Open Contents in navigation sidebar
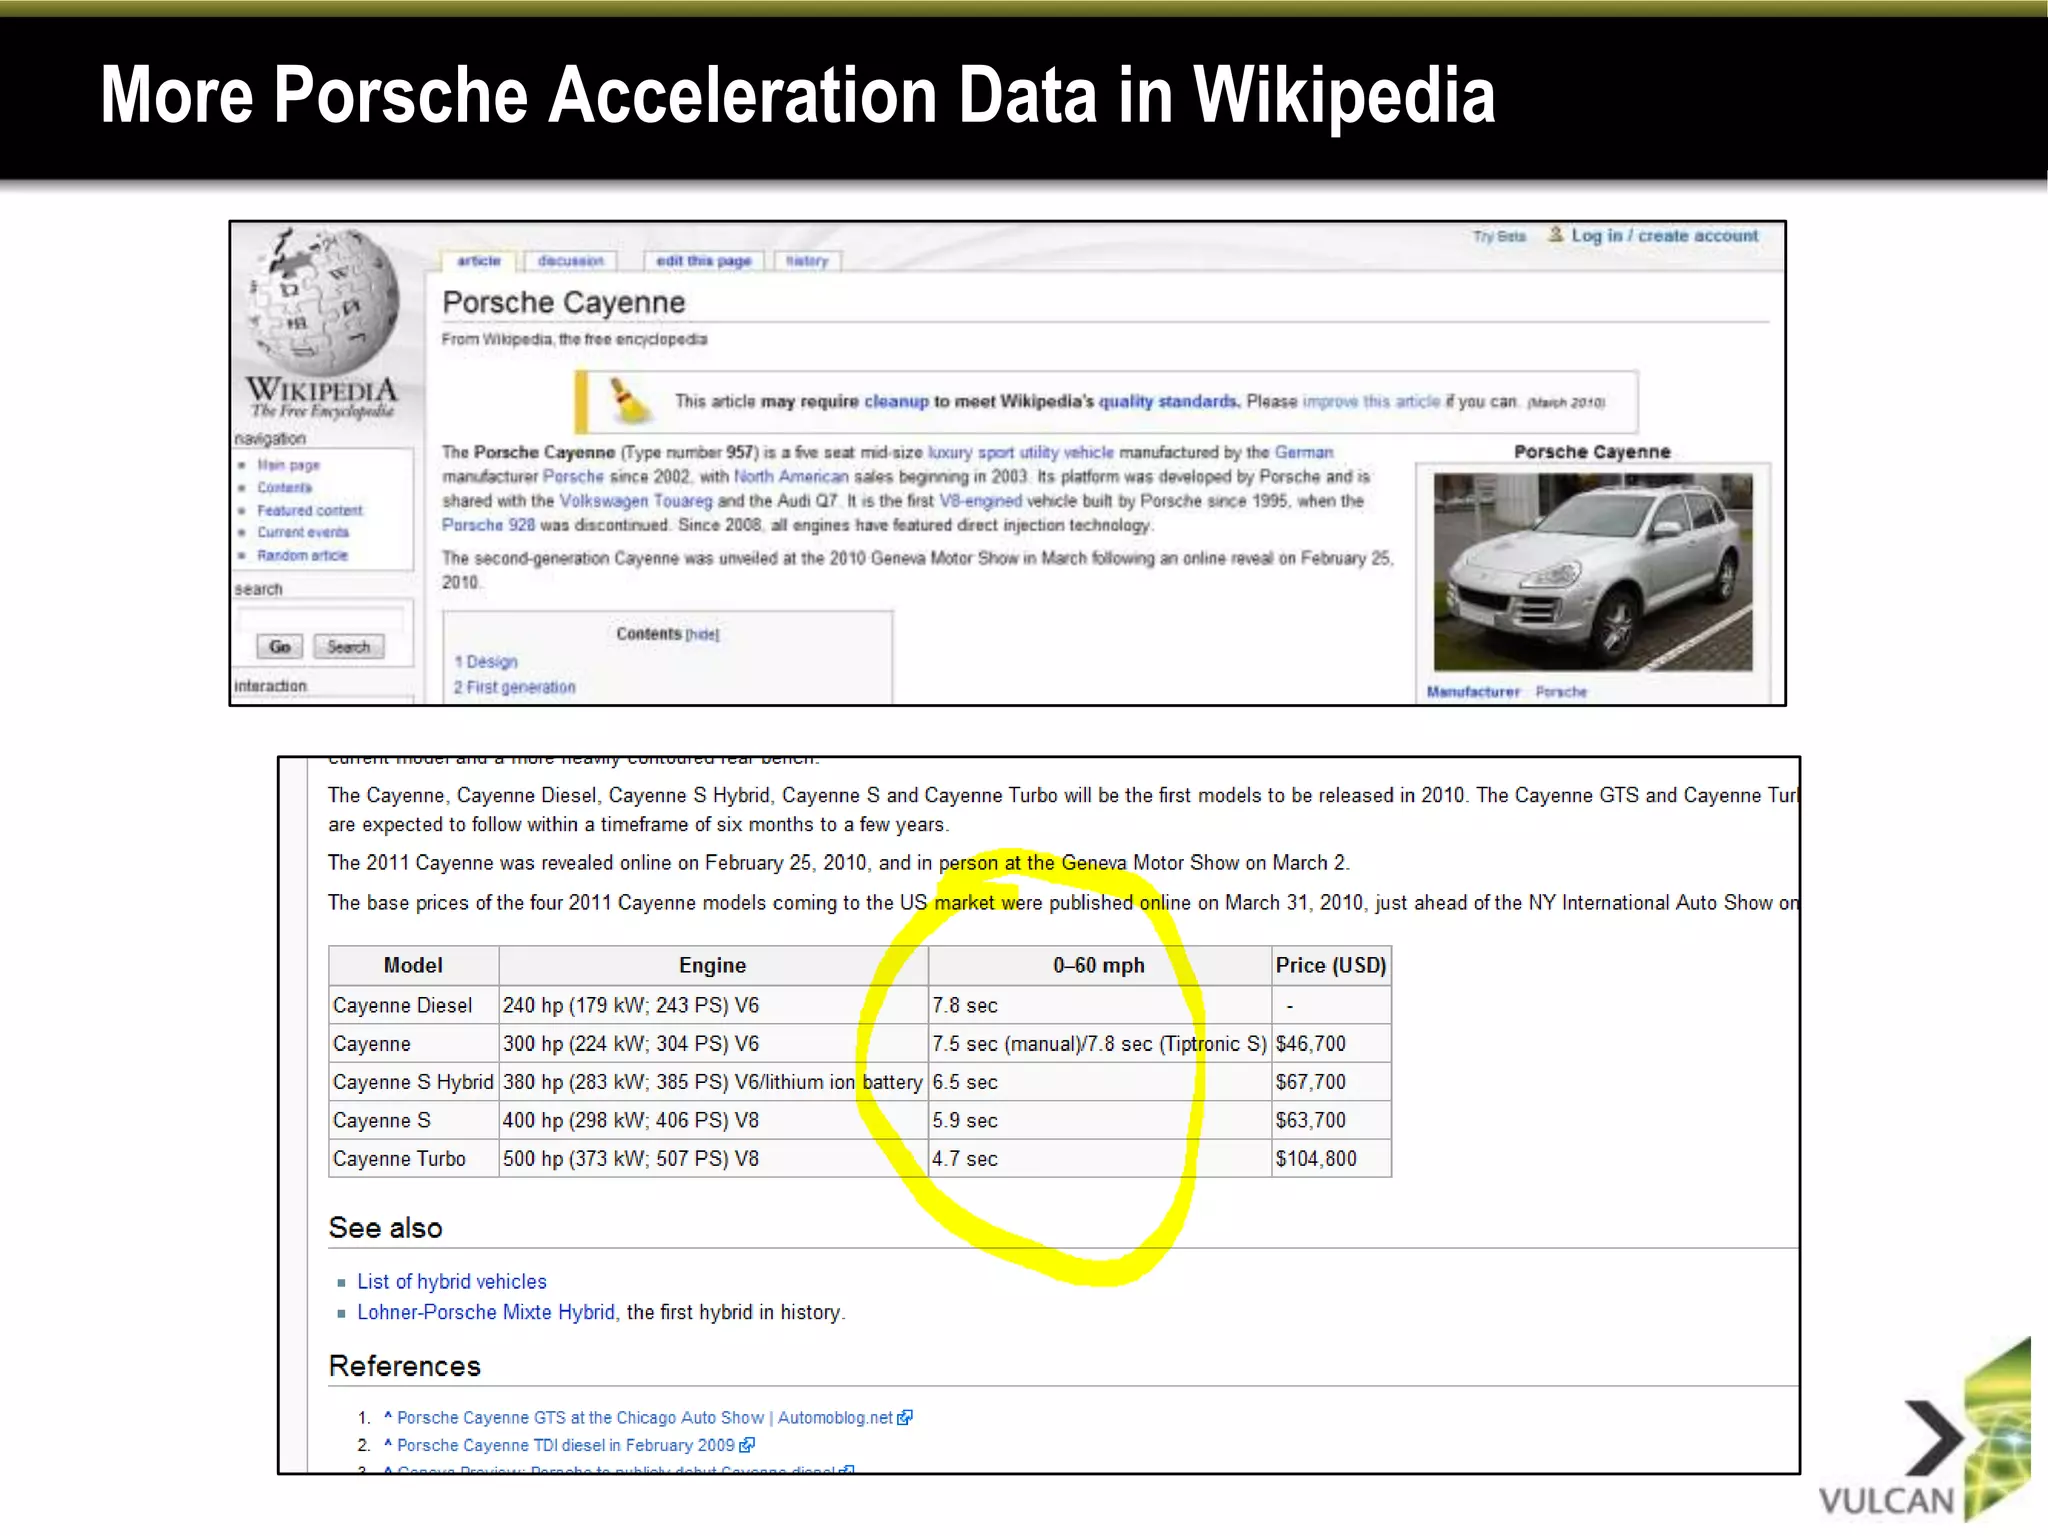 (x=285, y=488)
